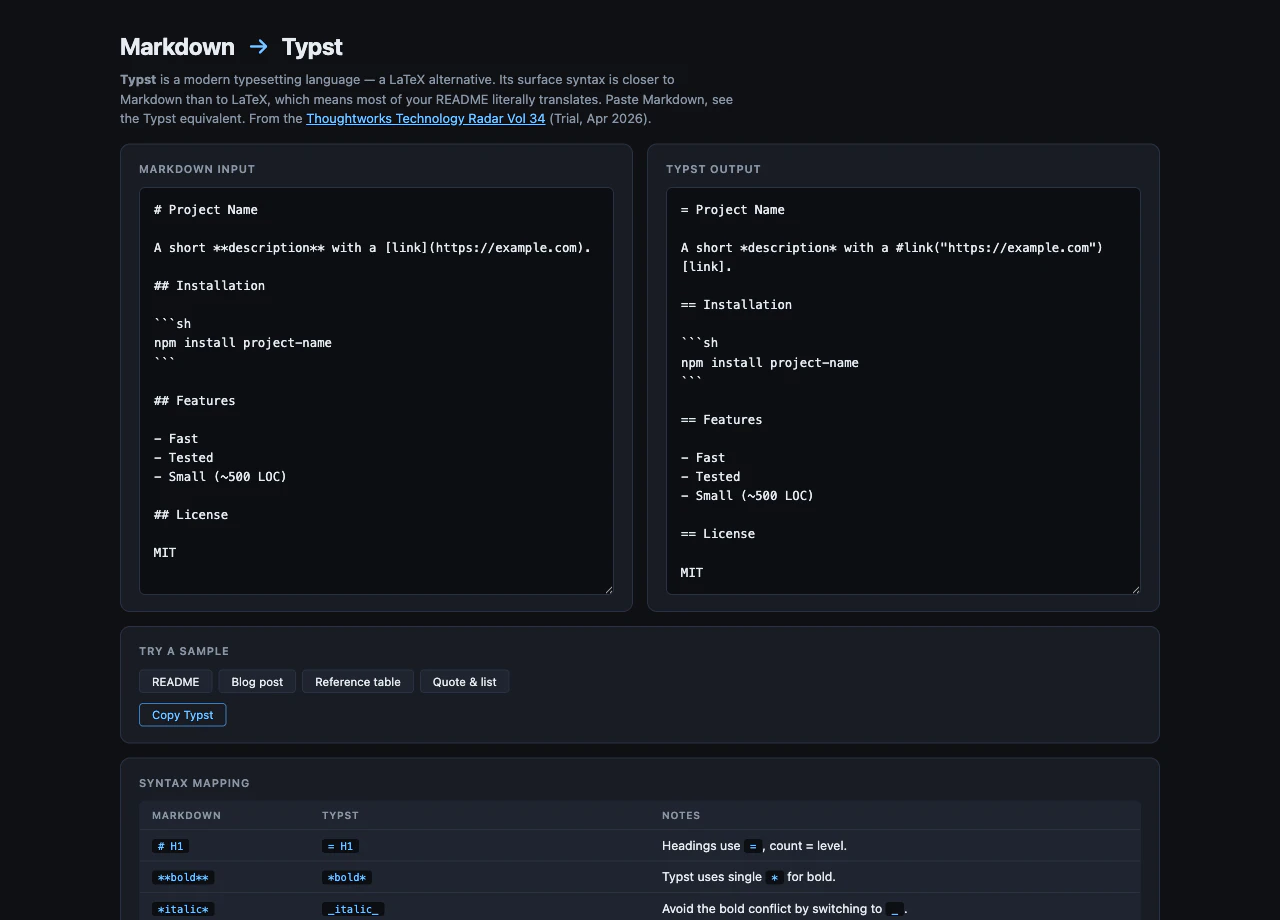The width and height of the screenshot is (1280, 920).
Task: Click the note about avoiding the bold conflict
Action: pos(785,910)
